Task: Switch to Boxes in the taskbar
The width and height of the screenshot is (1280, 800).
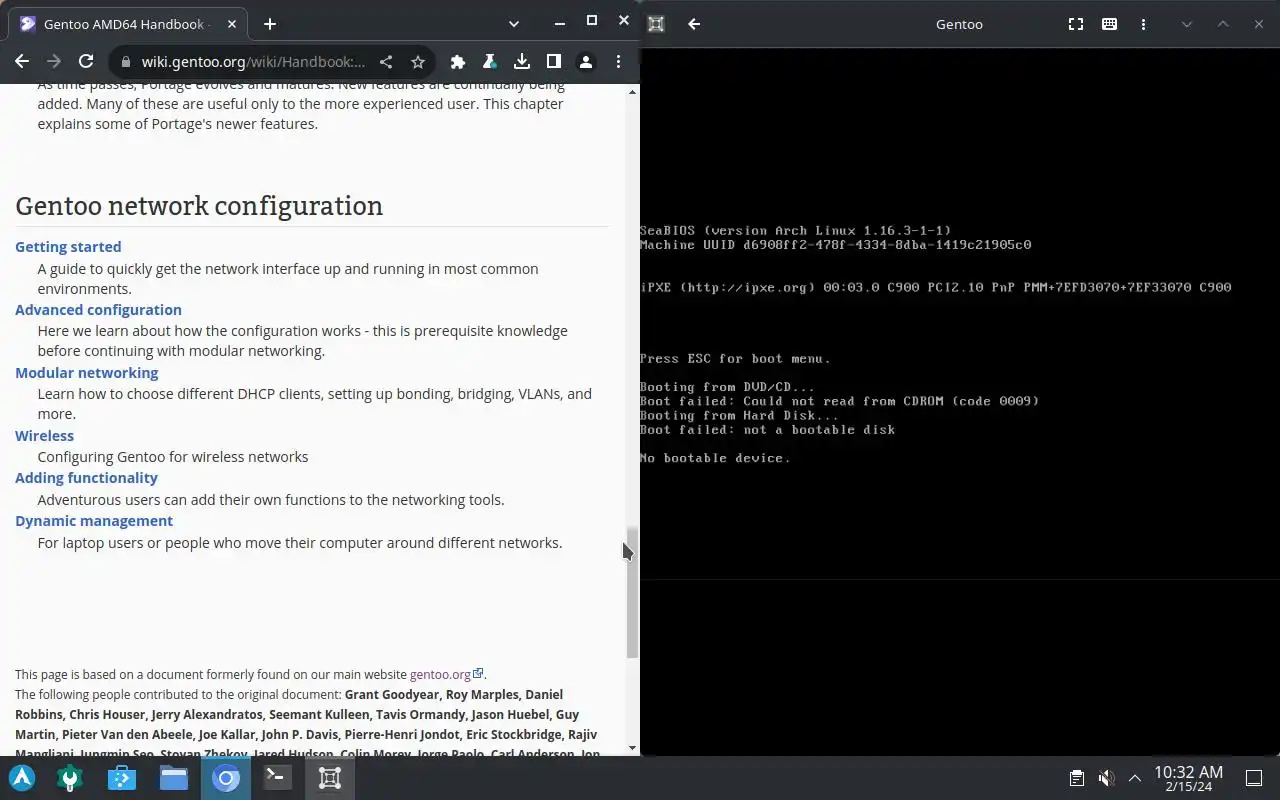Action: click(330, 778)
